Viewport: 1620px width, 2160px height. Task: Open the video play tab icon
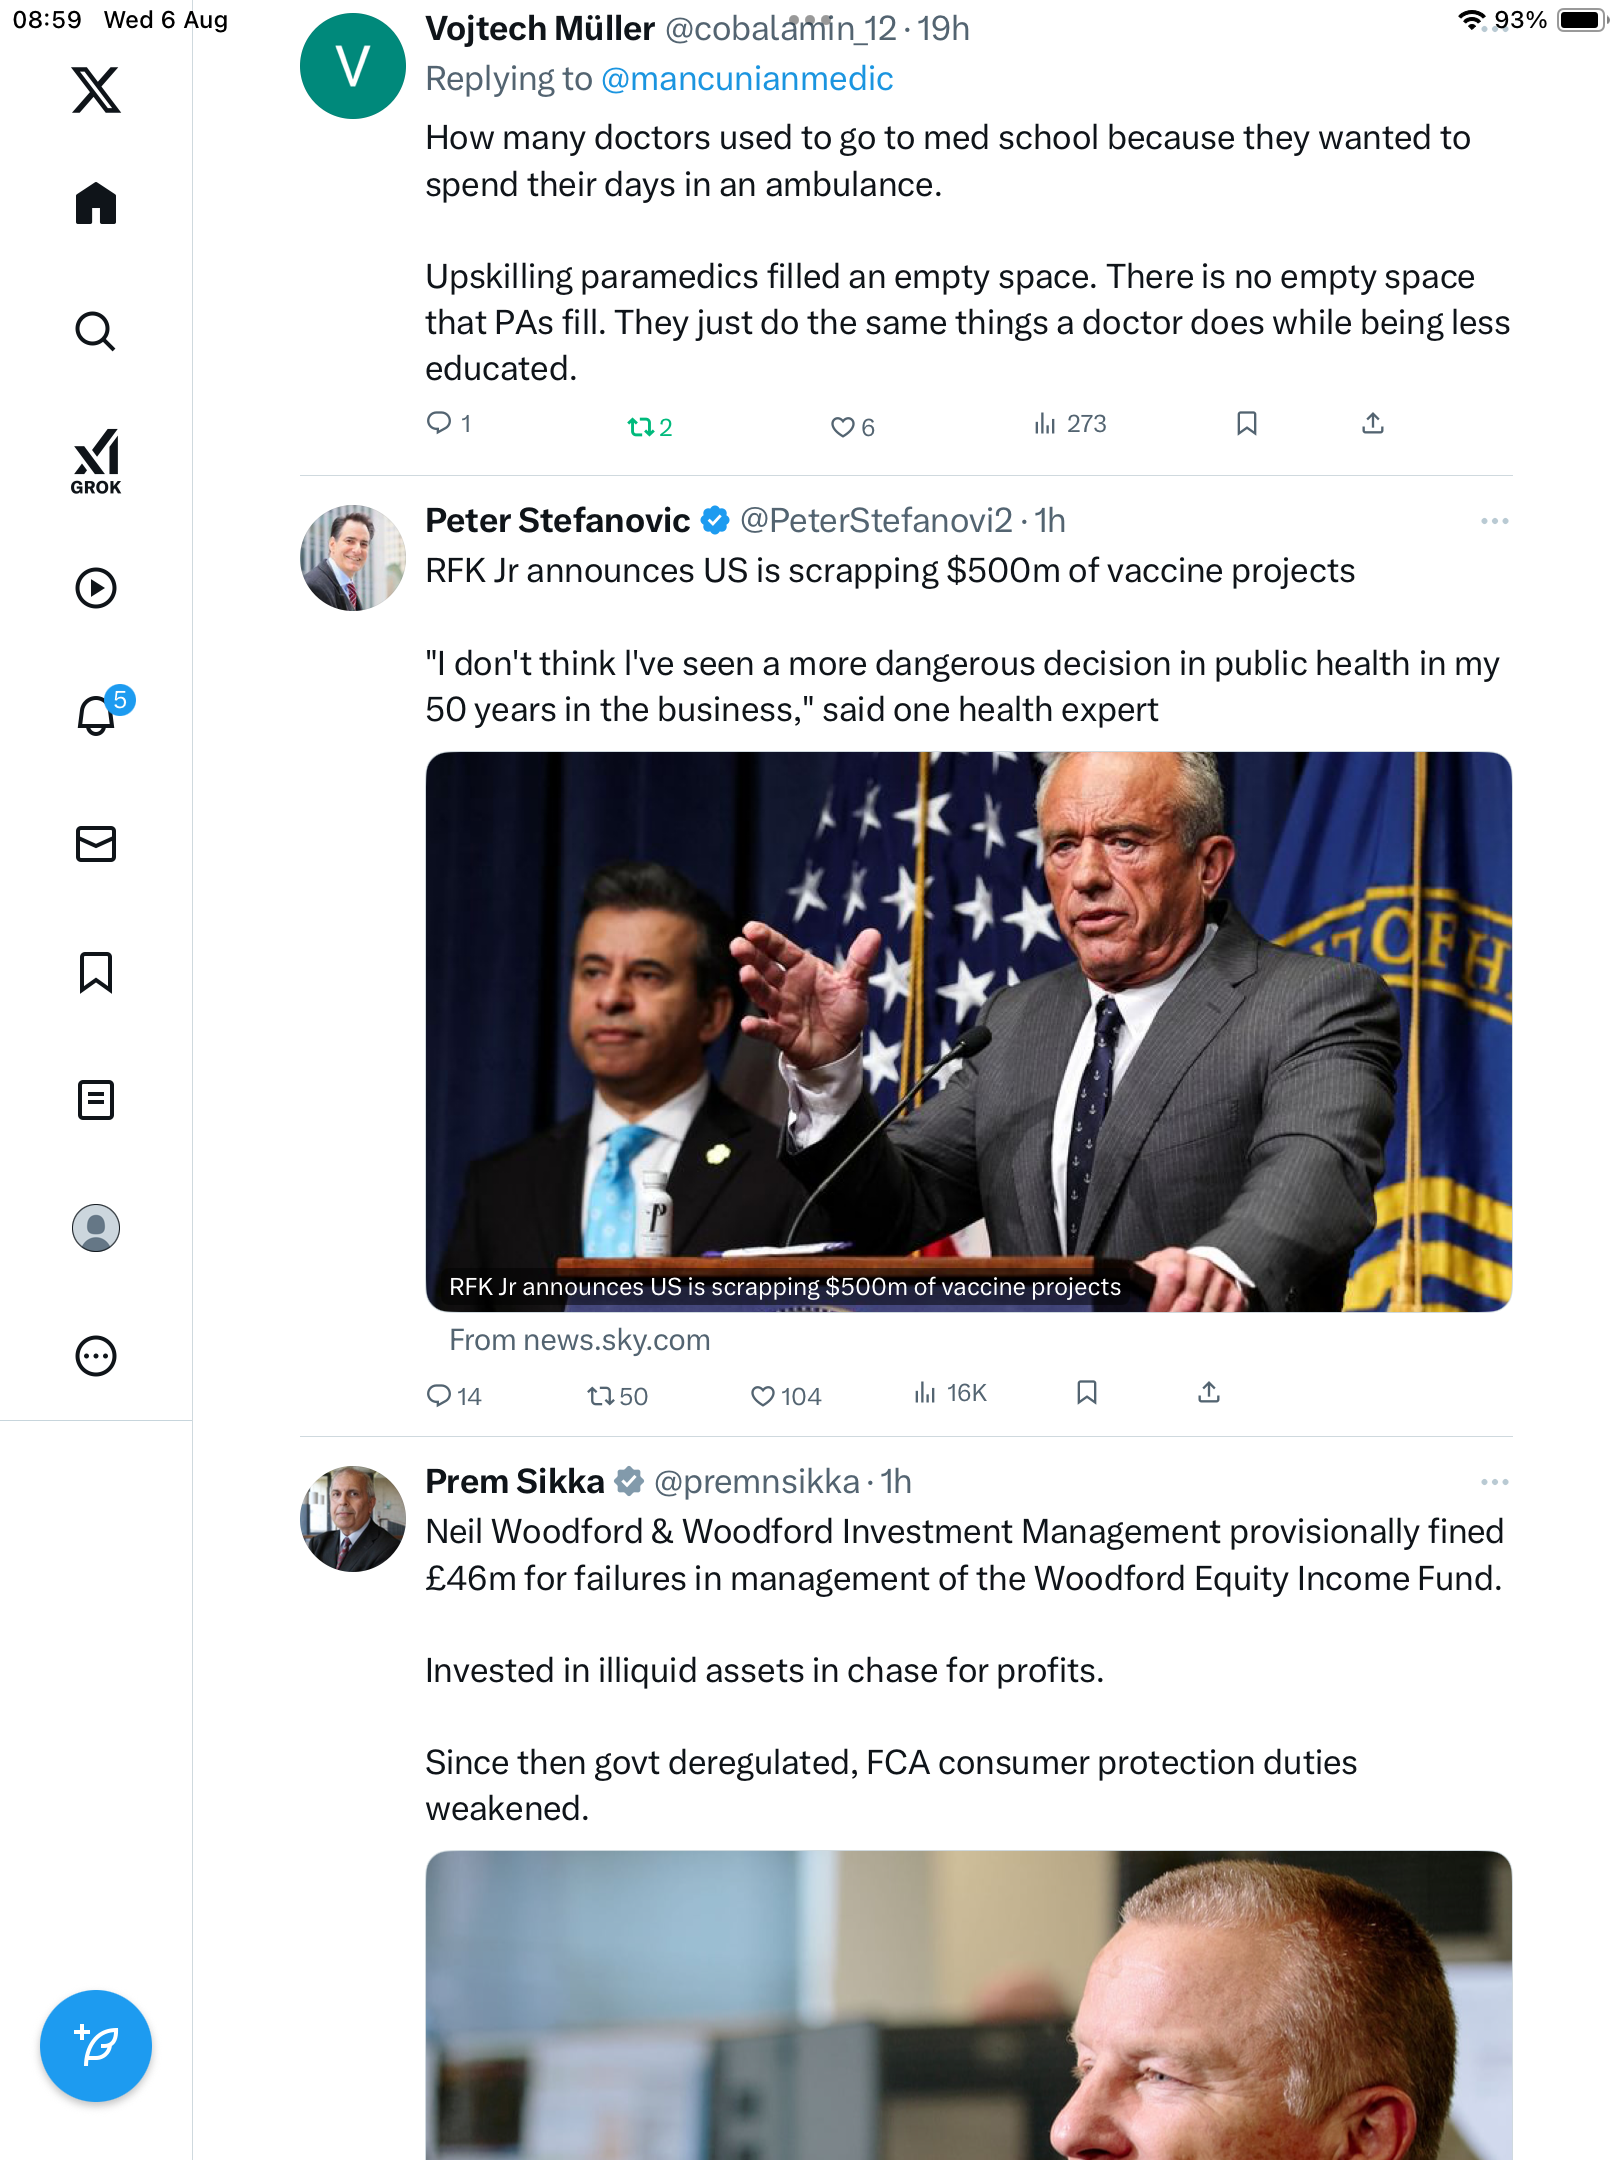click(x=96, y=588)
